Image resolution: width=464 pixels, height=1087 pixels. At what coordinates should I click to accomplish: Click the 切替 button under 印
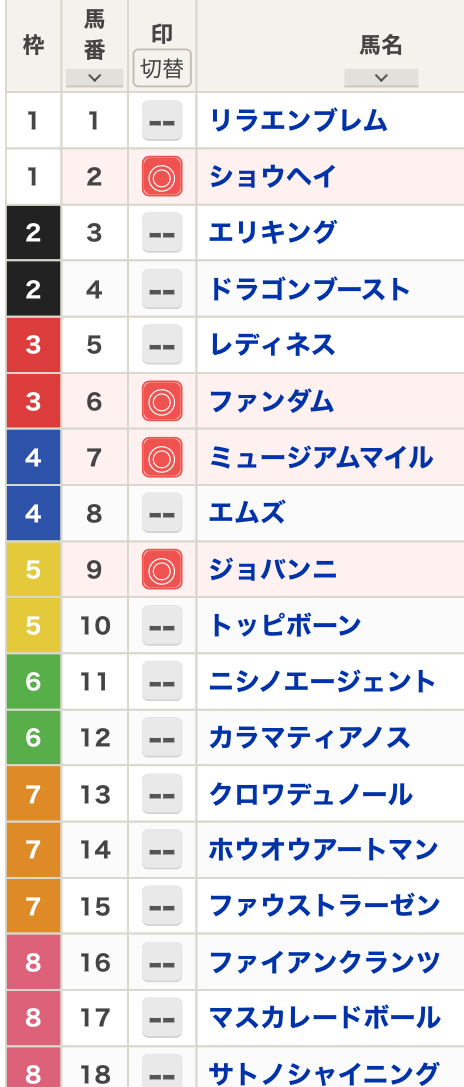162,68
